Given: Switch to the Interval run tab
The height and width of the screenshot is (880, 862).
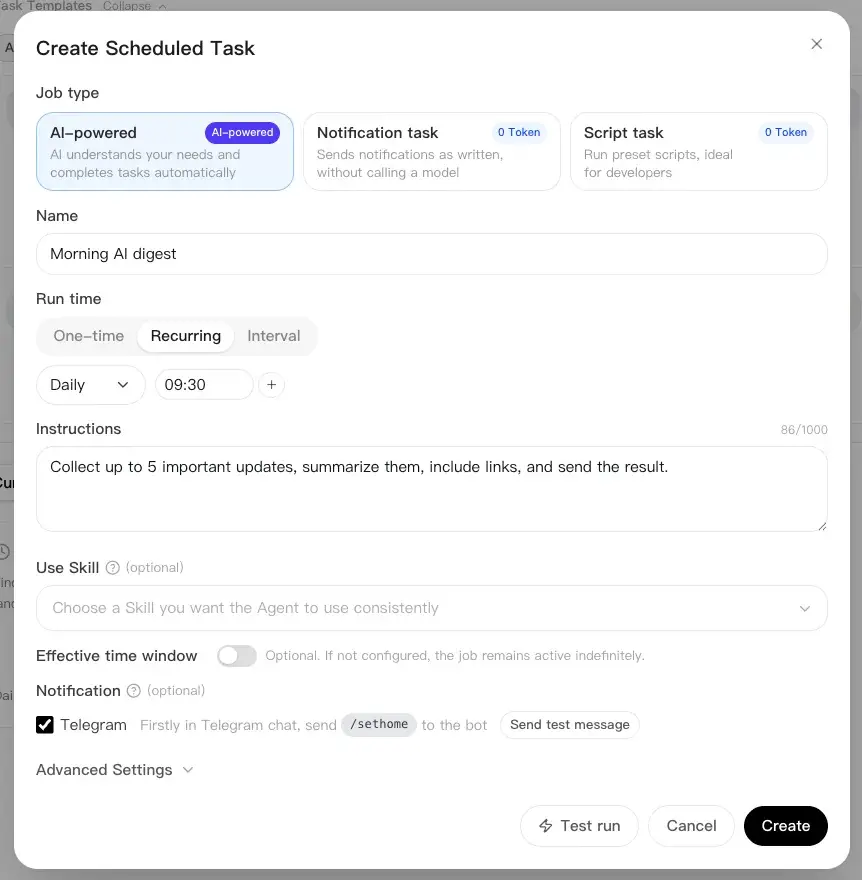Looking at the screenshot, I should tap(274, 336).
